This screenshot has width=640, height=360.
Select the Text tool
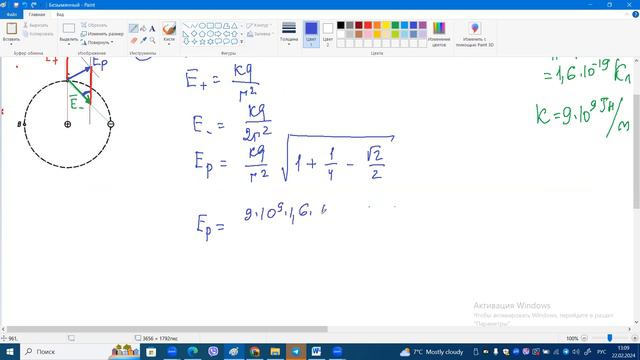pyautogui.click(x=152, y=29)
